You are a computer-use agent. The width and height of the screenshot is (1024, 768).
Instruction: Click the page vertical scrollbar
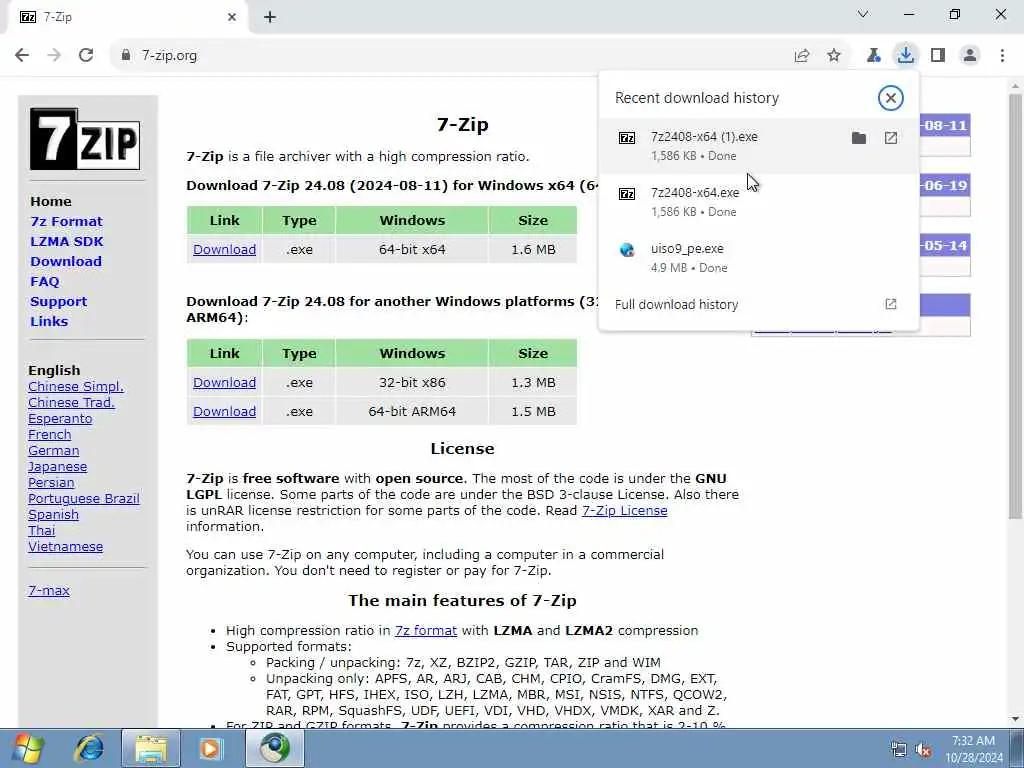point(1015,307)
